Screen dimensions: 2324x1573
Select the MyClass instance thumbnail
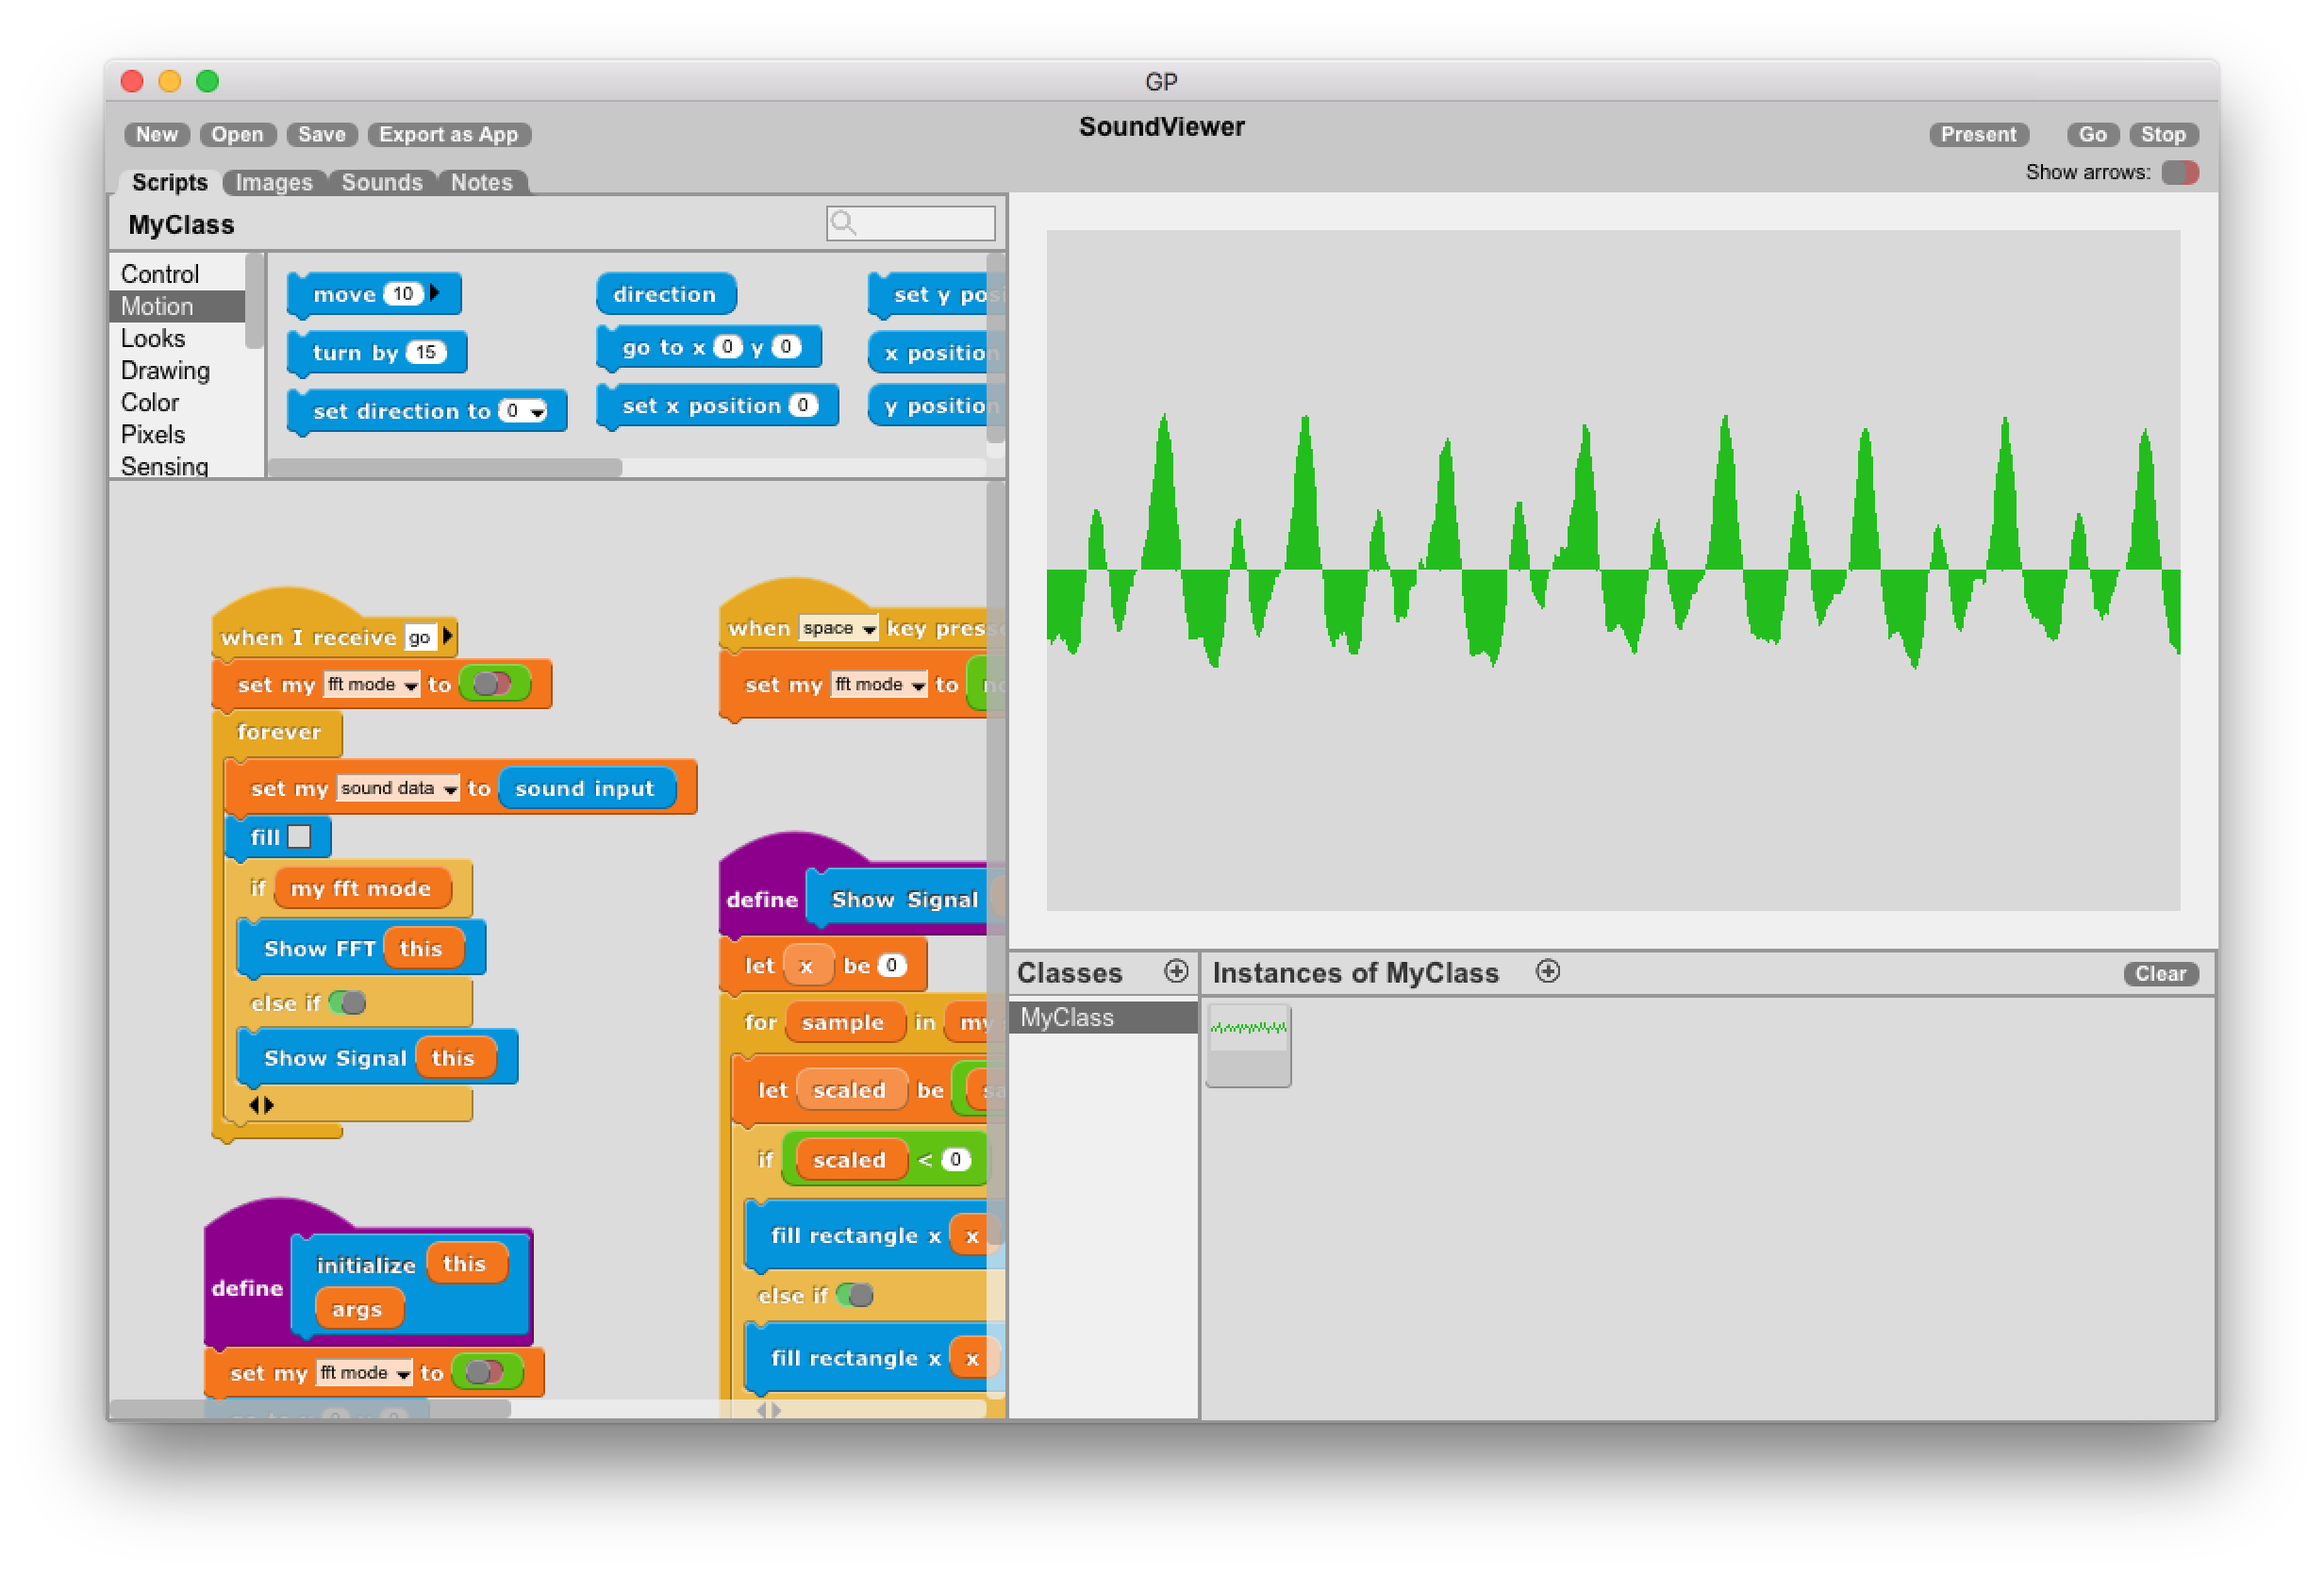[x=1247, y=1045]
